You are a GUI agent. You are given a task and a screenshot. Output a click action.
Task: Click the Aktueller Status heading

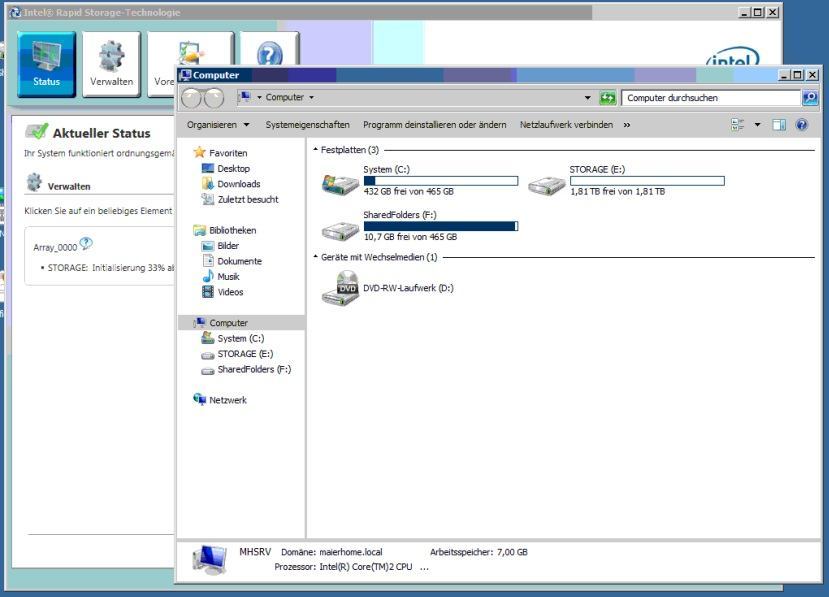(102, 133)
